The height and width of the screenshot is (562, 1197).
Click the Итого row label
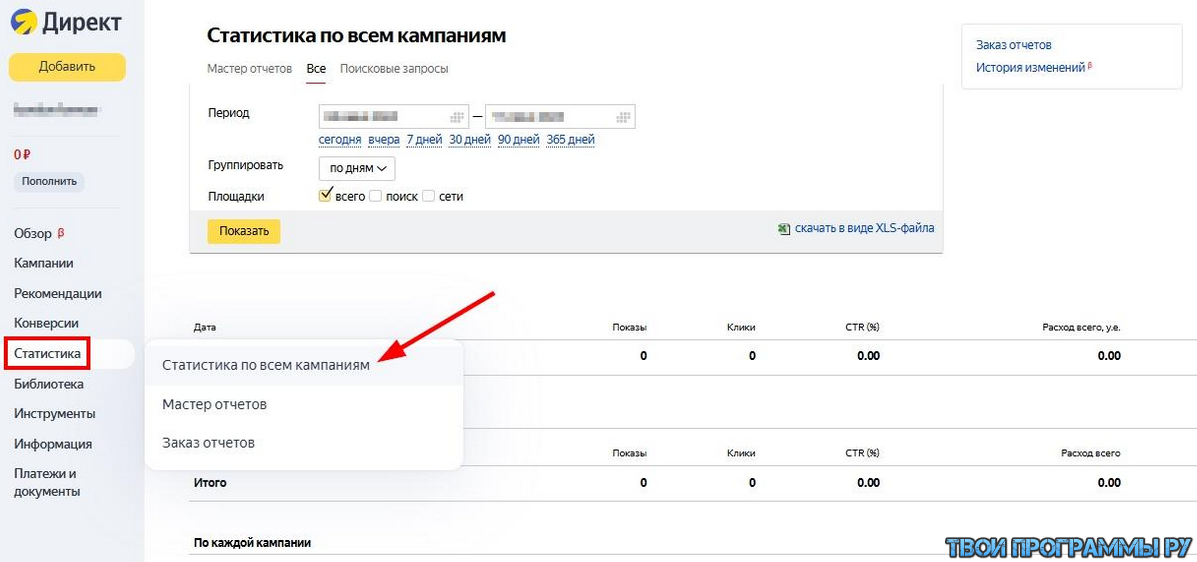pyautogui.click(x=210, y=483)
